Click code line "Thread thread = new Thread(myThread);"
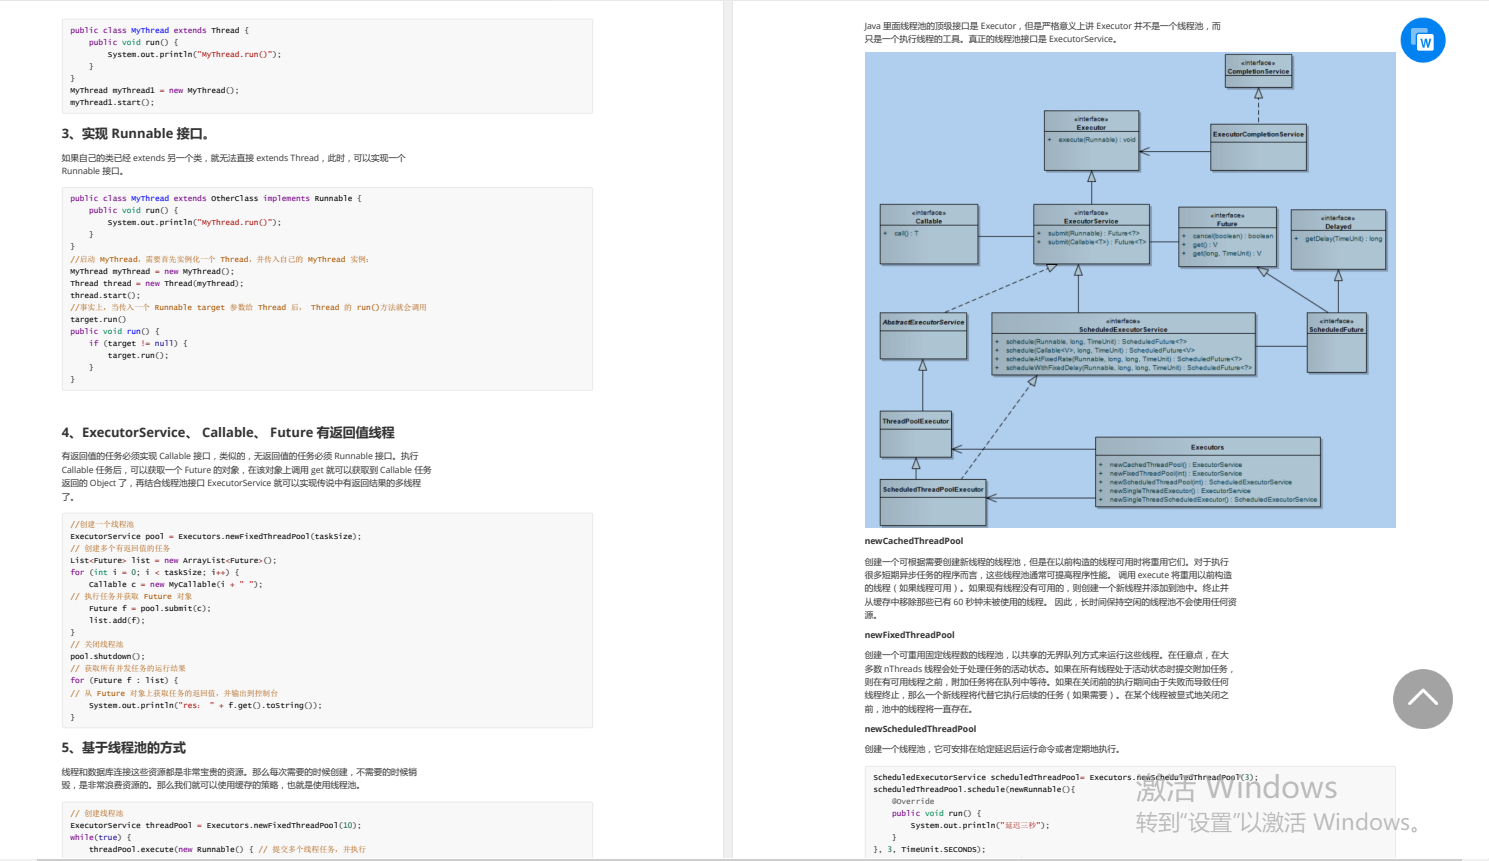The width and height of the screenshot is (1489, 861). [x=157, y=283]
